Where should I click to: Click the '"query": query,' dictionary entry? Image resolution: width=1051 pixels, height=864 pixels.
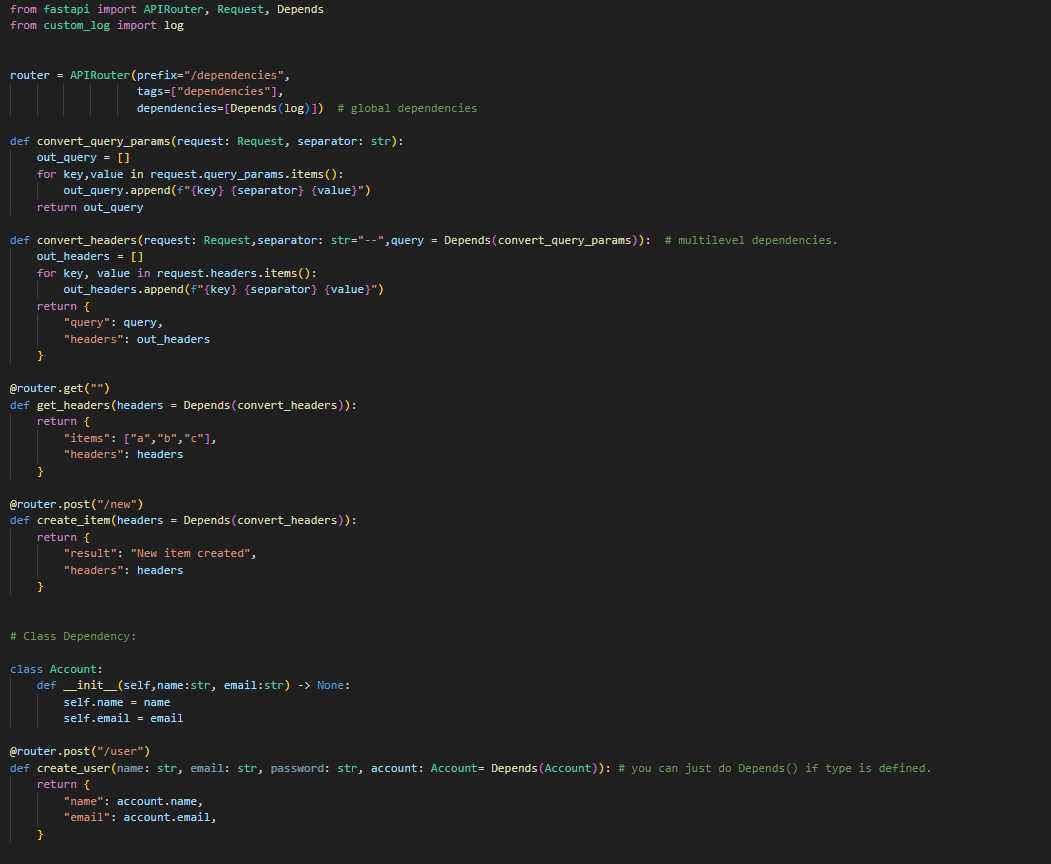(113, 322)
